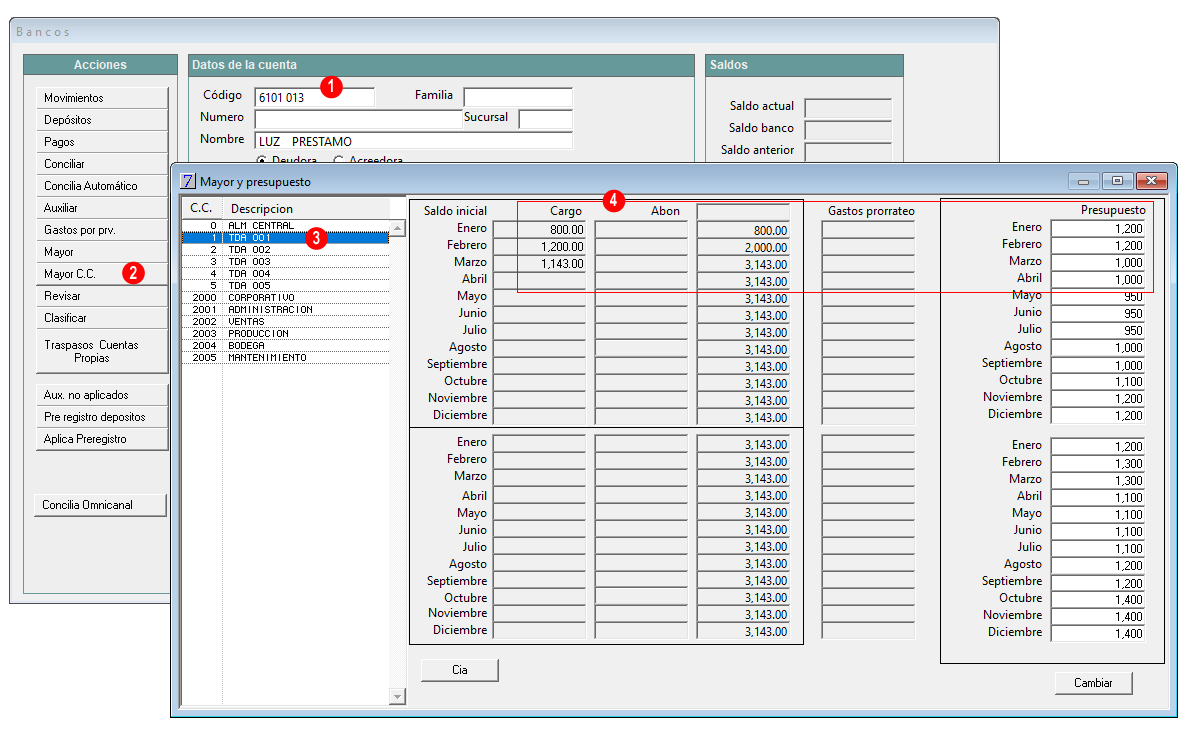Click the Cia button

(x=460, y=670)
